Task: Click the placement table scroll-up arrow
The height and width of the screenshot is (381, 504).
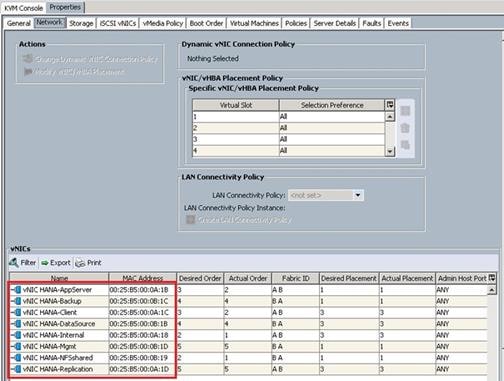Action: 390,116
